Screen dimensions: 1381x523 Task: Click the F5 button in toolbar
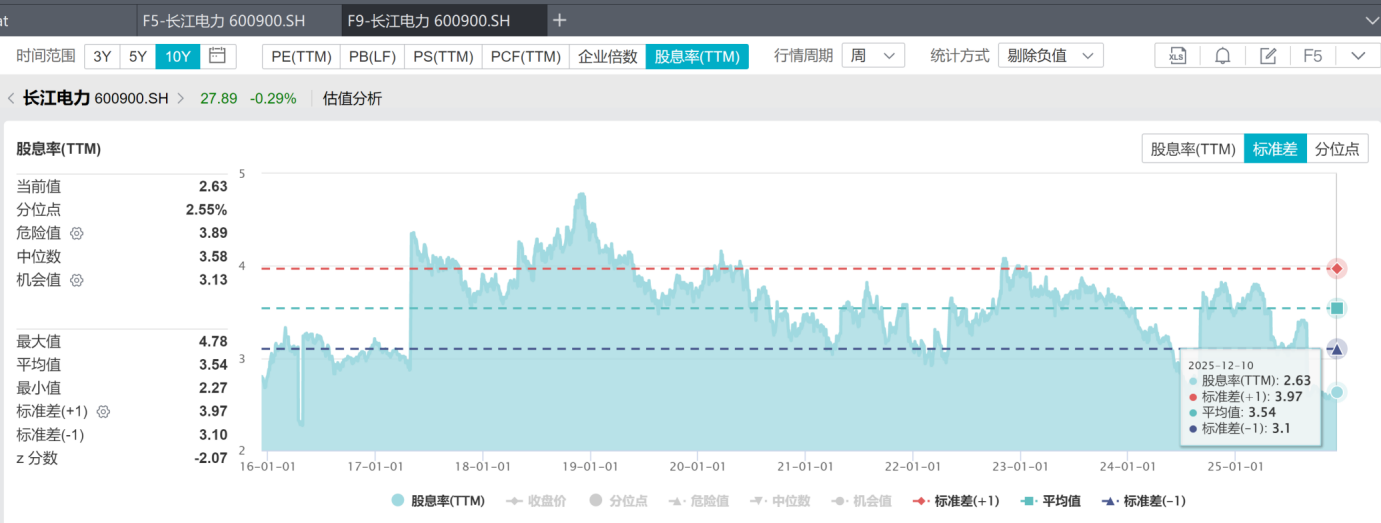pos(1313,56)
